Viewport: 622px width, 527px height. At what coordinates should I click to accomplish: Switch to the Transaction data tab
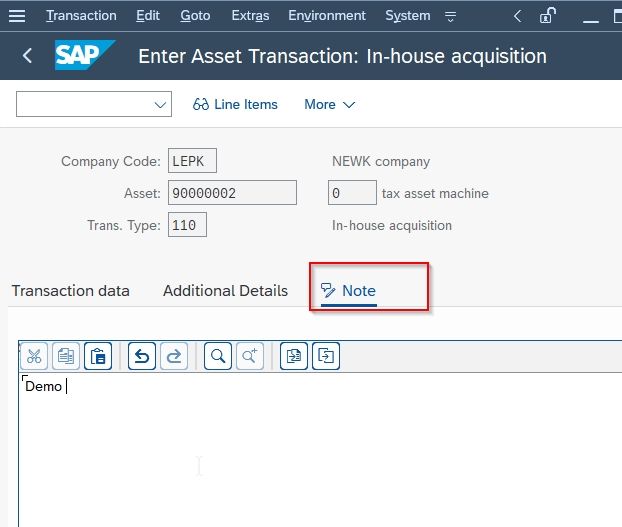[x=71, y=291]
